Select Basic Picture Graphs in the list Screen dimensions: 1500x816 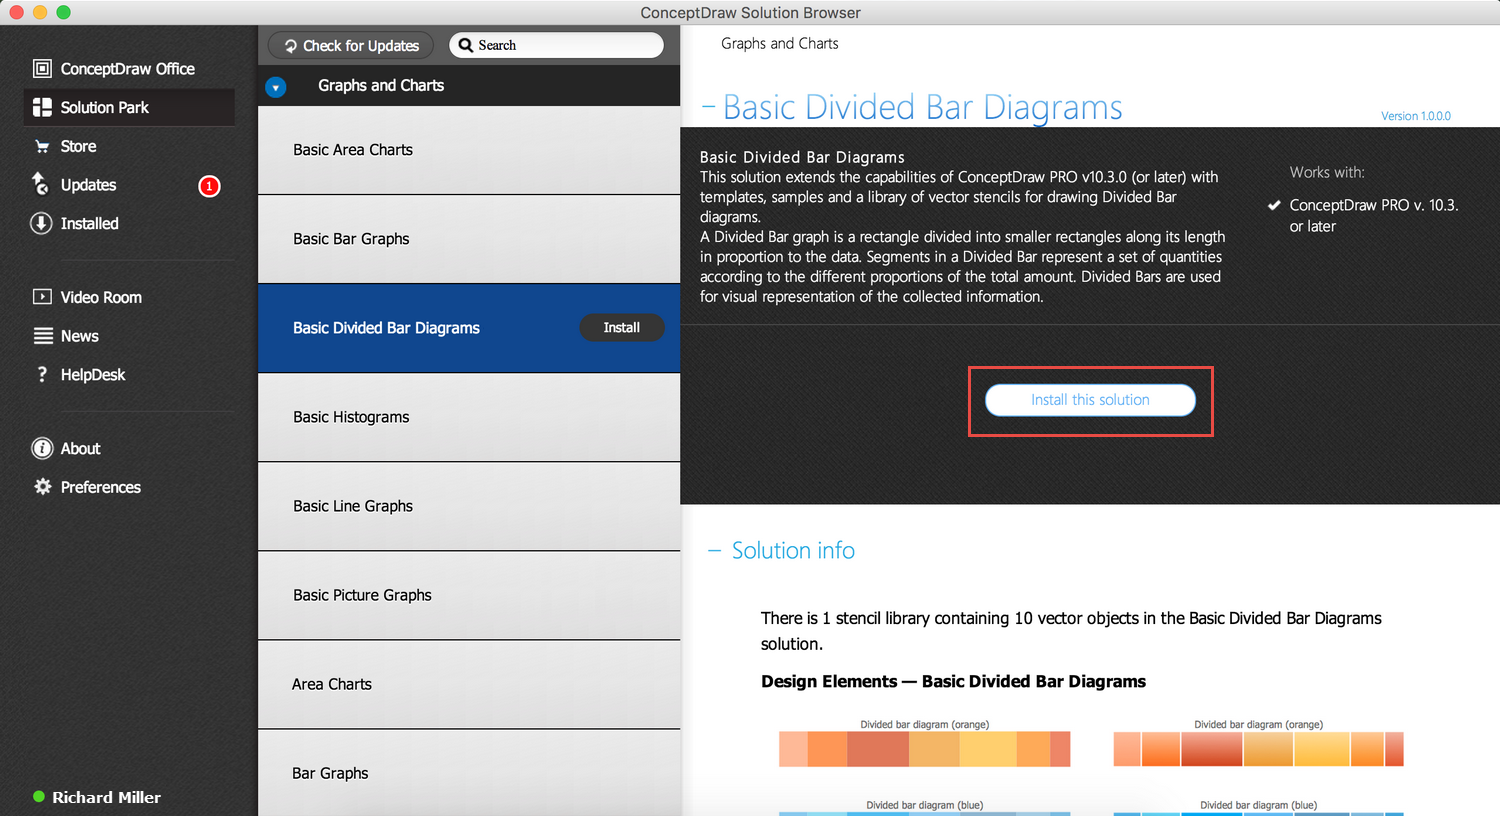click(x=469, y=595)
